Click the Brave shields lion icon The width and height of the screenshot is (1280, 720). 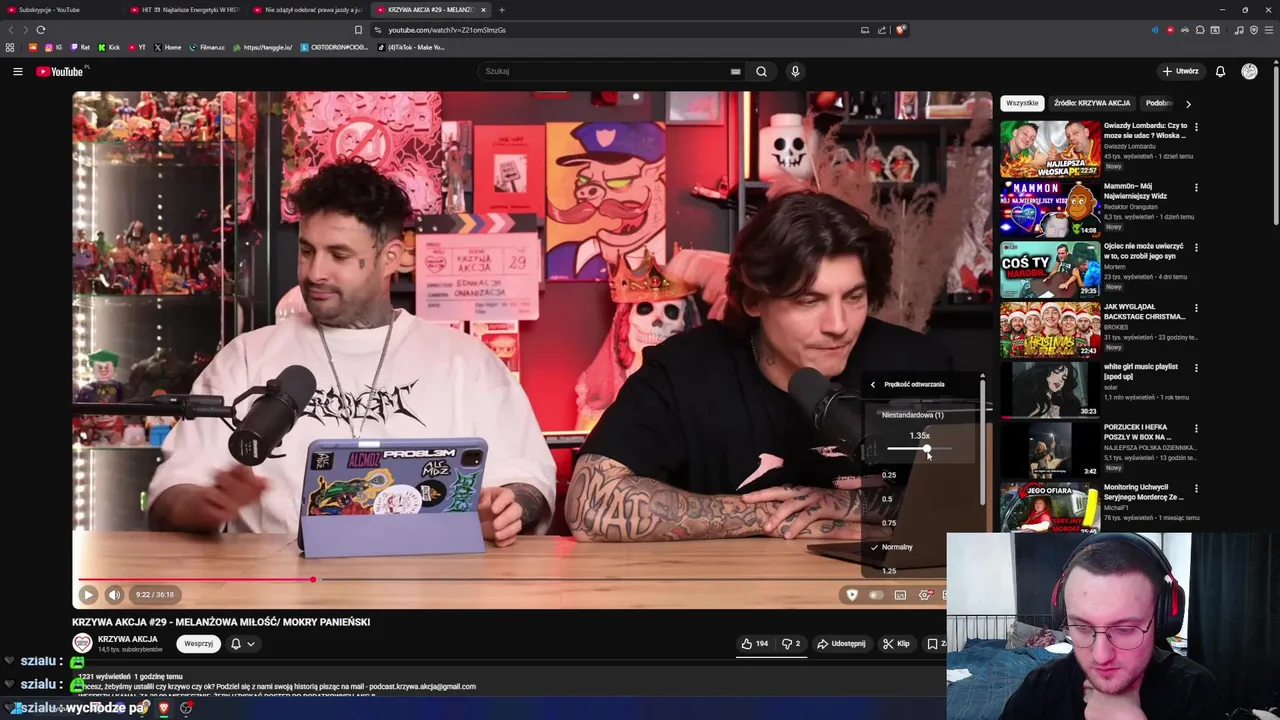900,30
